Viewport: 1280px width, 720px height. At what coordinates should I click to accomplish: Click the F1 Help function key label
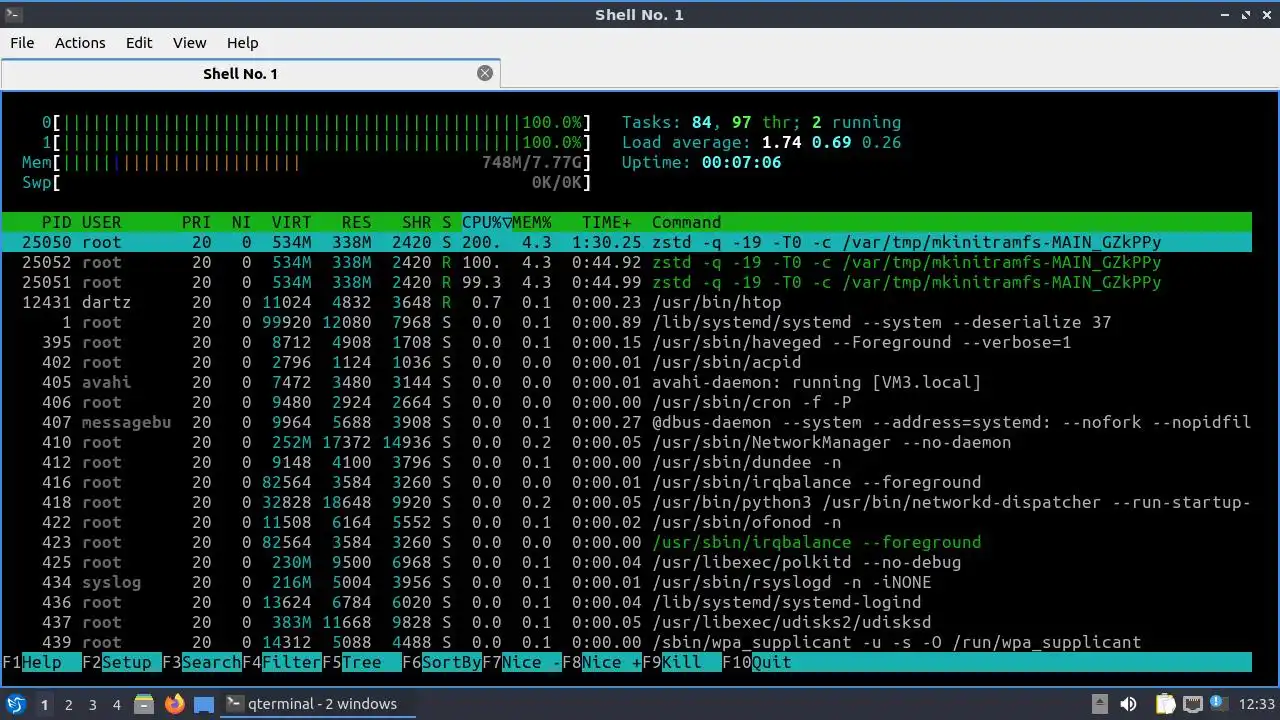[x=42, y=662]
